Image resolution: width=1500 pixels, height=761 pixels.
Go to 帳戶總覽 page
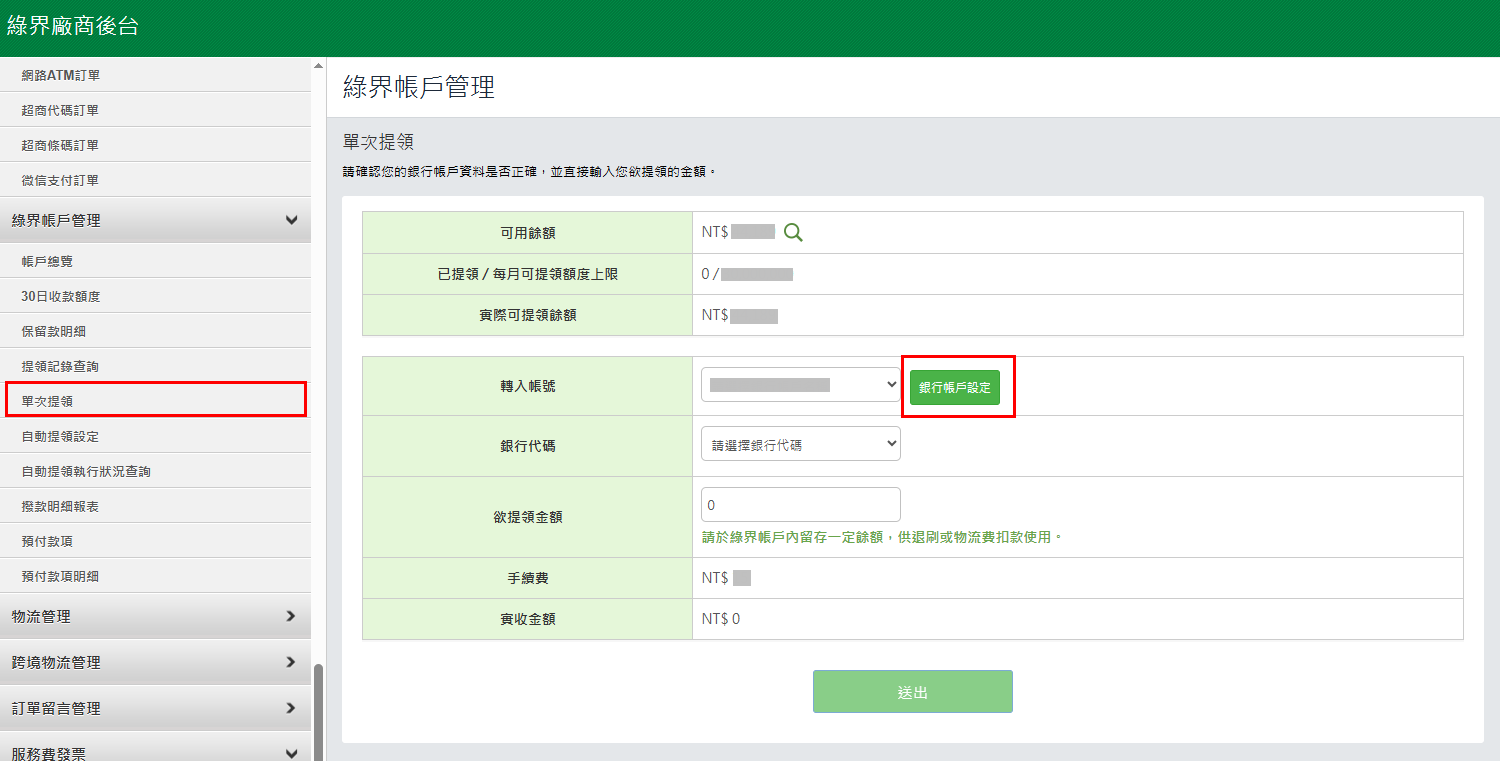[x=155, y=261]
